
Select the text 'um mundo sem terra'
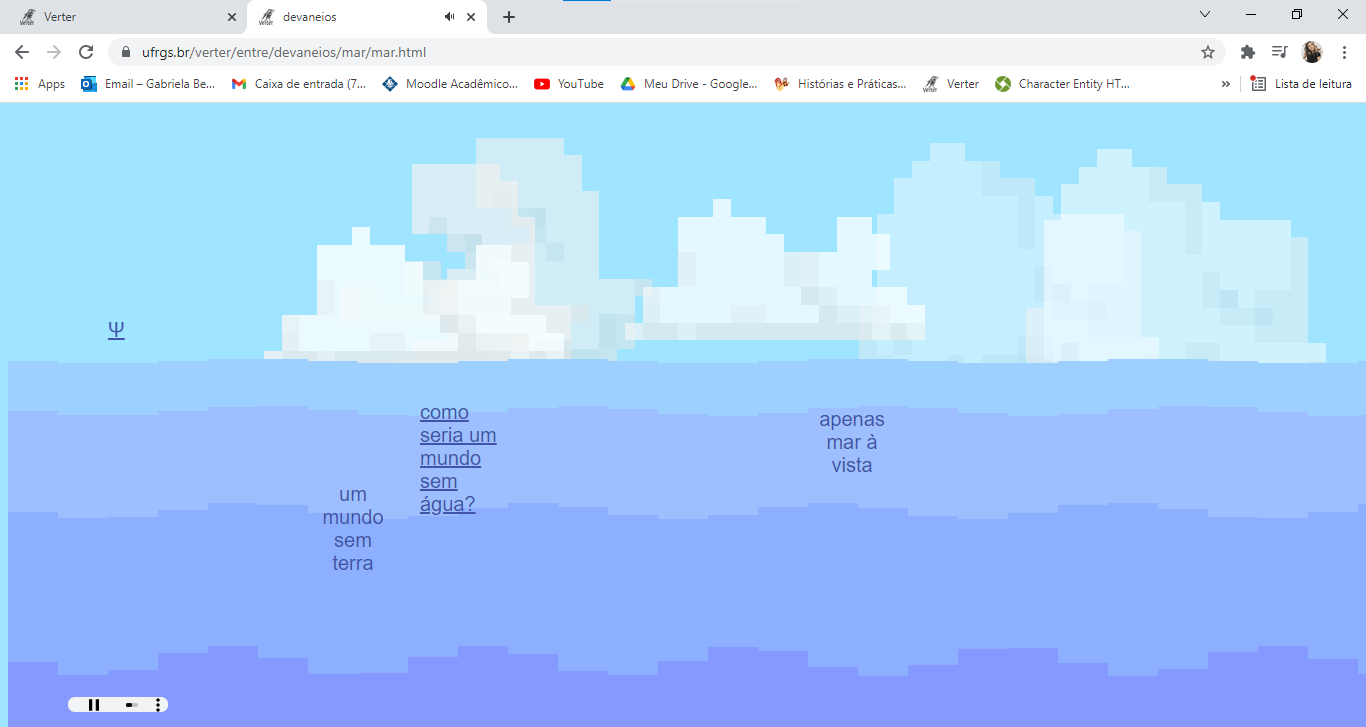[353, 529]
